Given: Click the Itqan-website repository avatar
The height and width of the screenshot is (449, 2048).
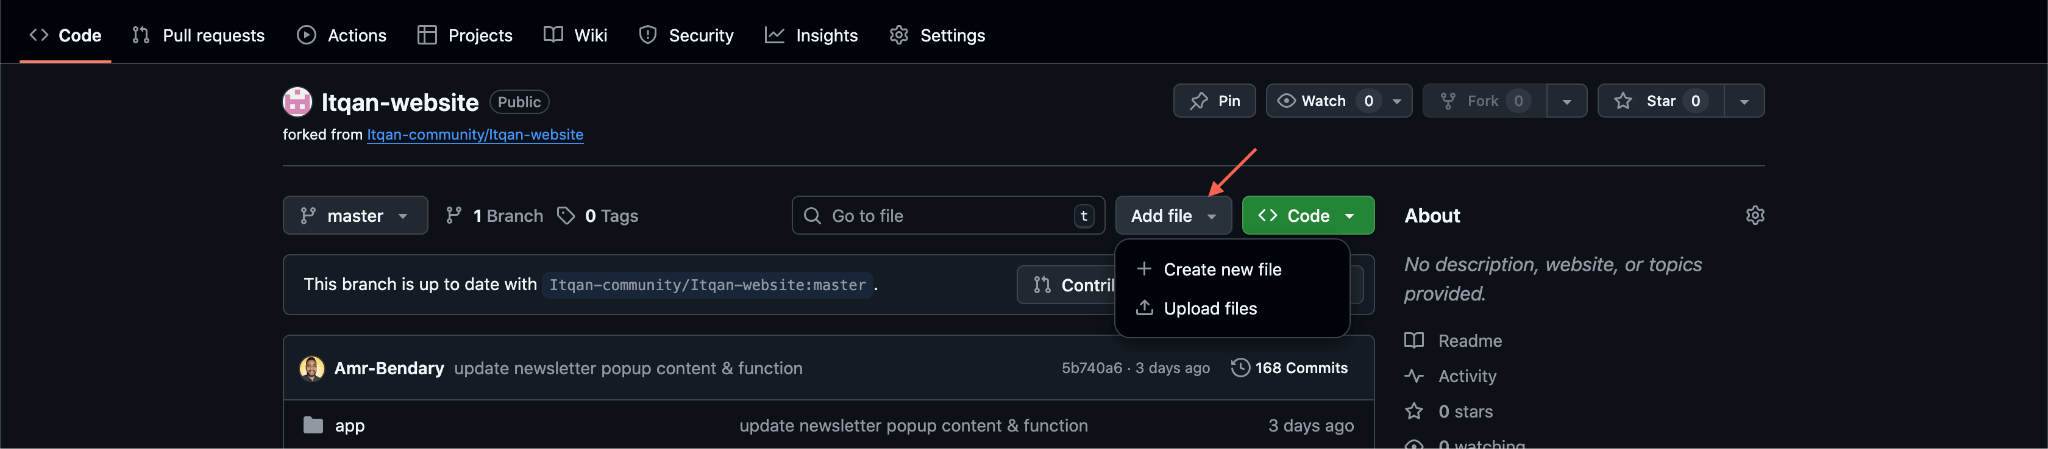Looking at the screenshot, I should 297,102.
